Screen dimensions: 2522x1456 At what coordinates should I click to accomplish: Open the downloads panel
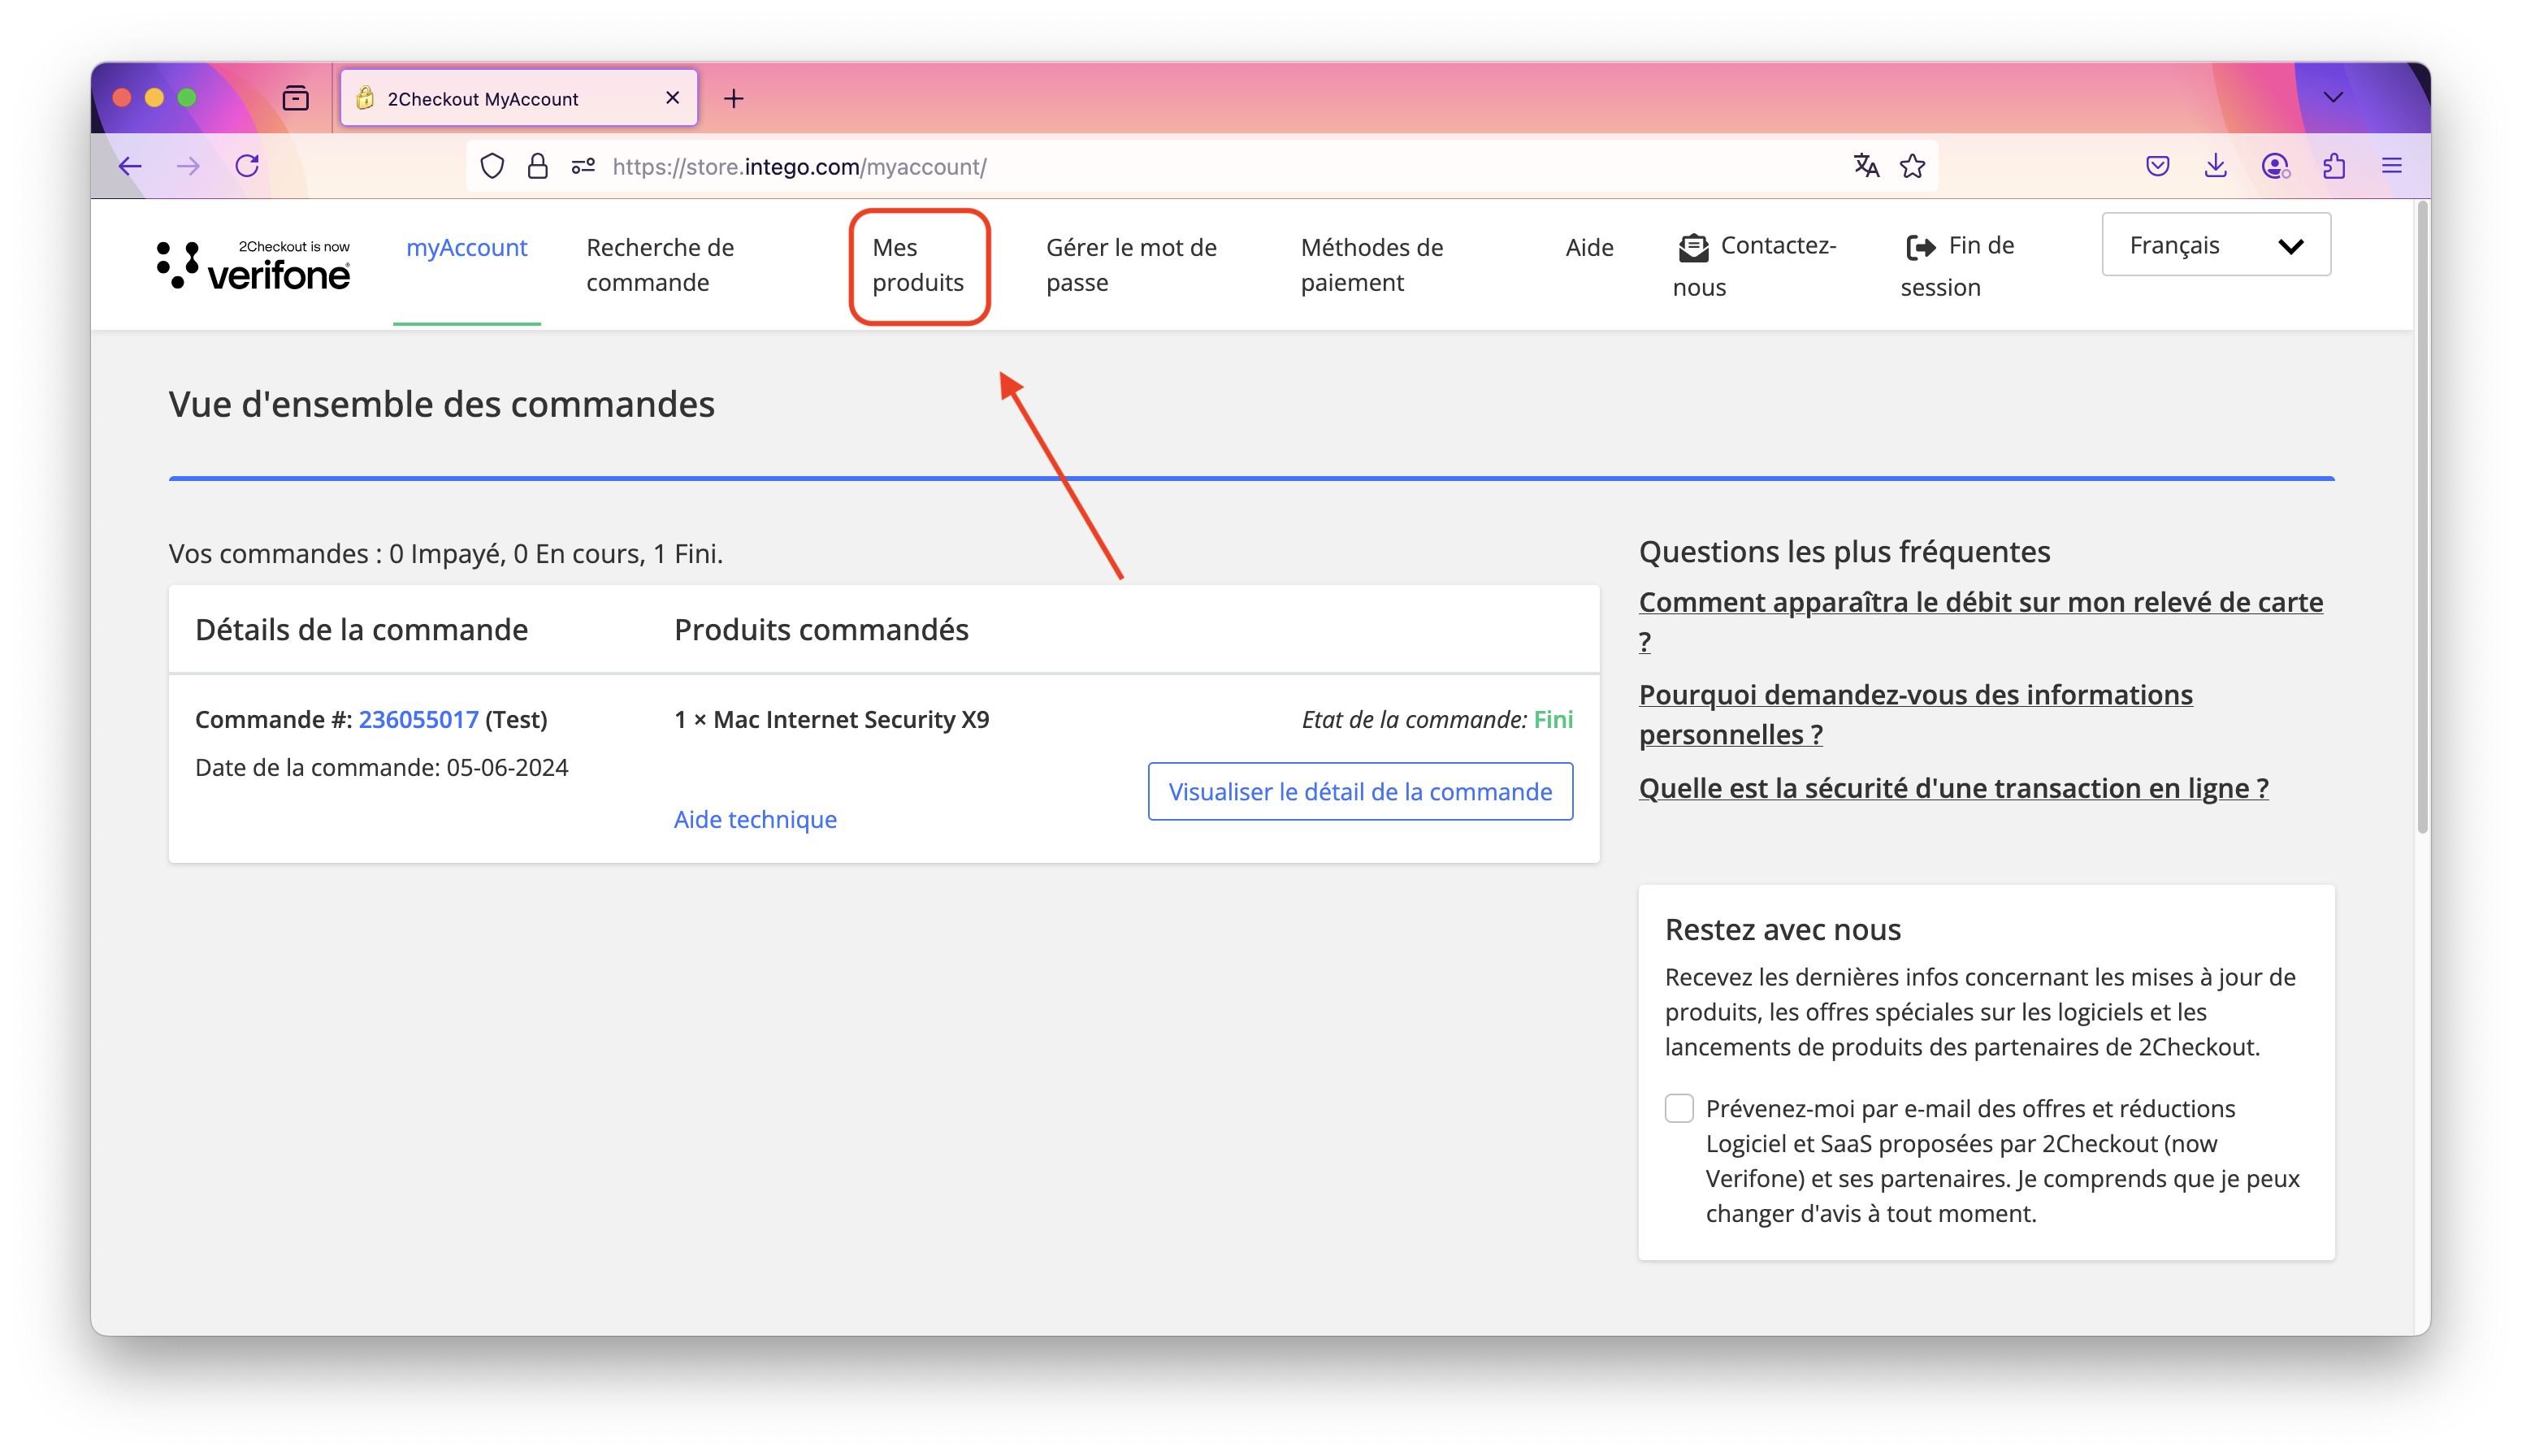(2215, 166)
